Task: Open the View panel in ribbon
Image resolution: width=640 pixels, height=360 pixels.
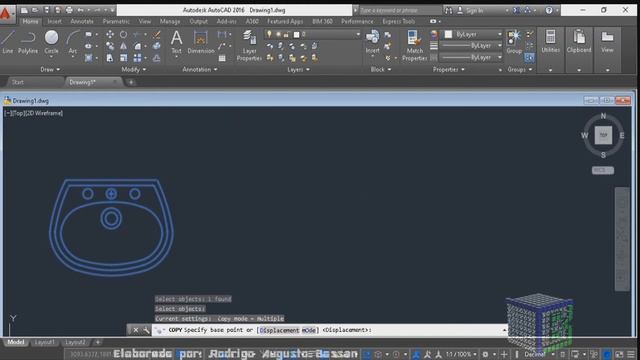Action: pyautogui.click(x=607, y=42)
